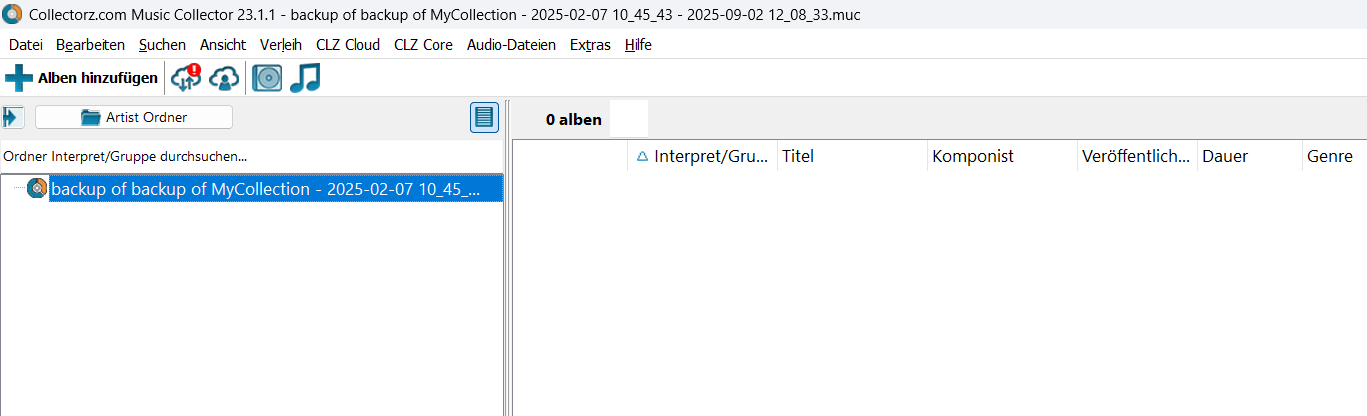Switch to tracks view music note icon
The width and height of the screenshot is (1367, 416).
305,78
